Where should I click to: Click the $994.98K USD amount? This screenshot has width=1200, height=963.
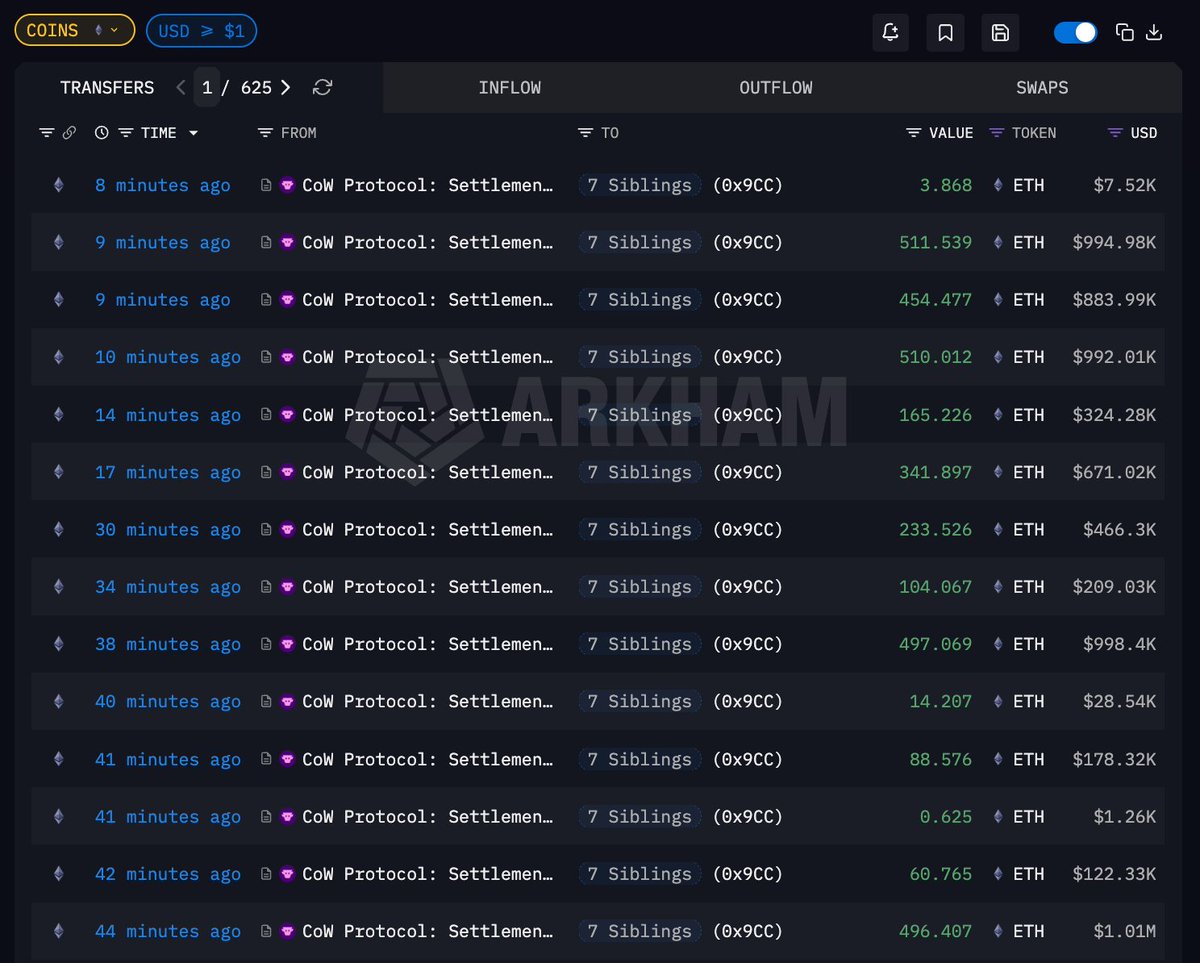pos(1114,242)
